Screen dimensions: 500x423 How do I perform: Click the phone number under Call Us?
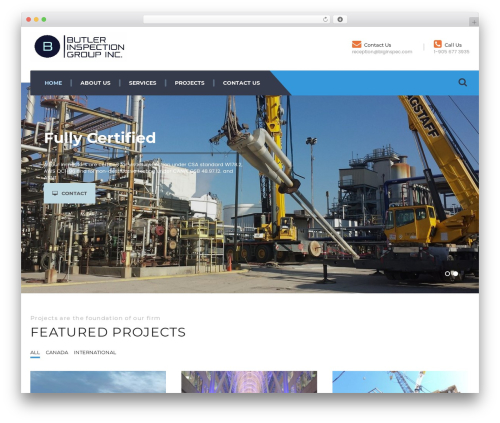pyautogui.click(x=451, y=52)
